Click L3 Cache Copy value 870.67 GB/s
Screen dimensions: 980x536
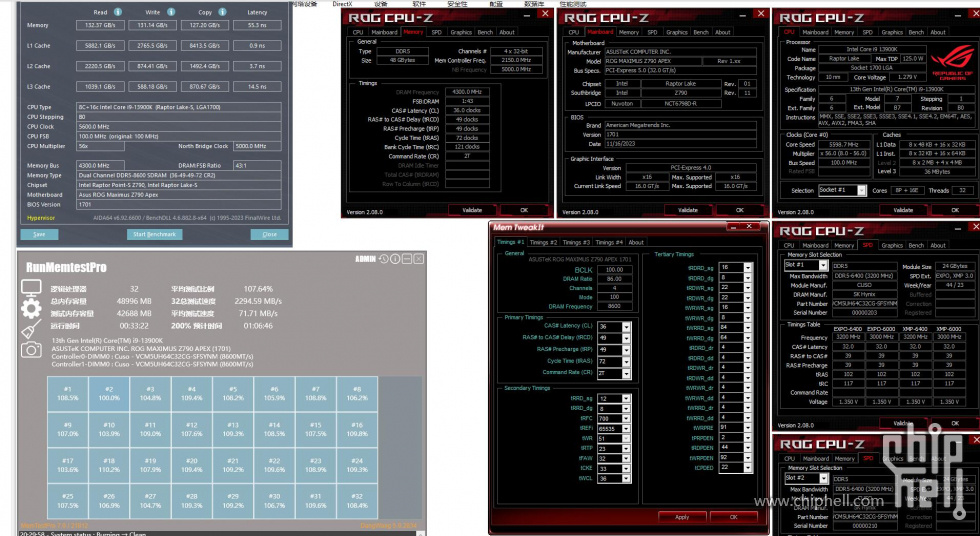pos(204,87)
